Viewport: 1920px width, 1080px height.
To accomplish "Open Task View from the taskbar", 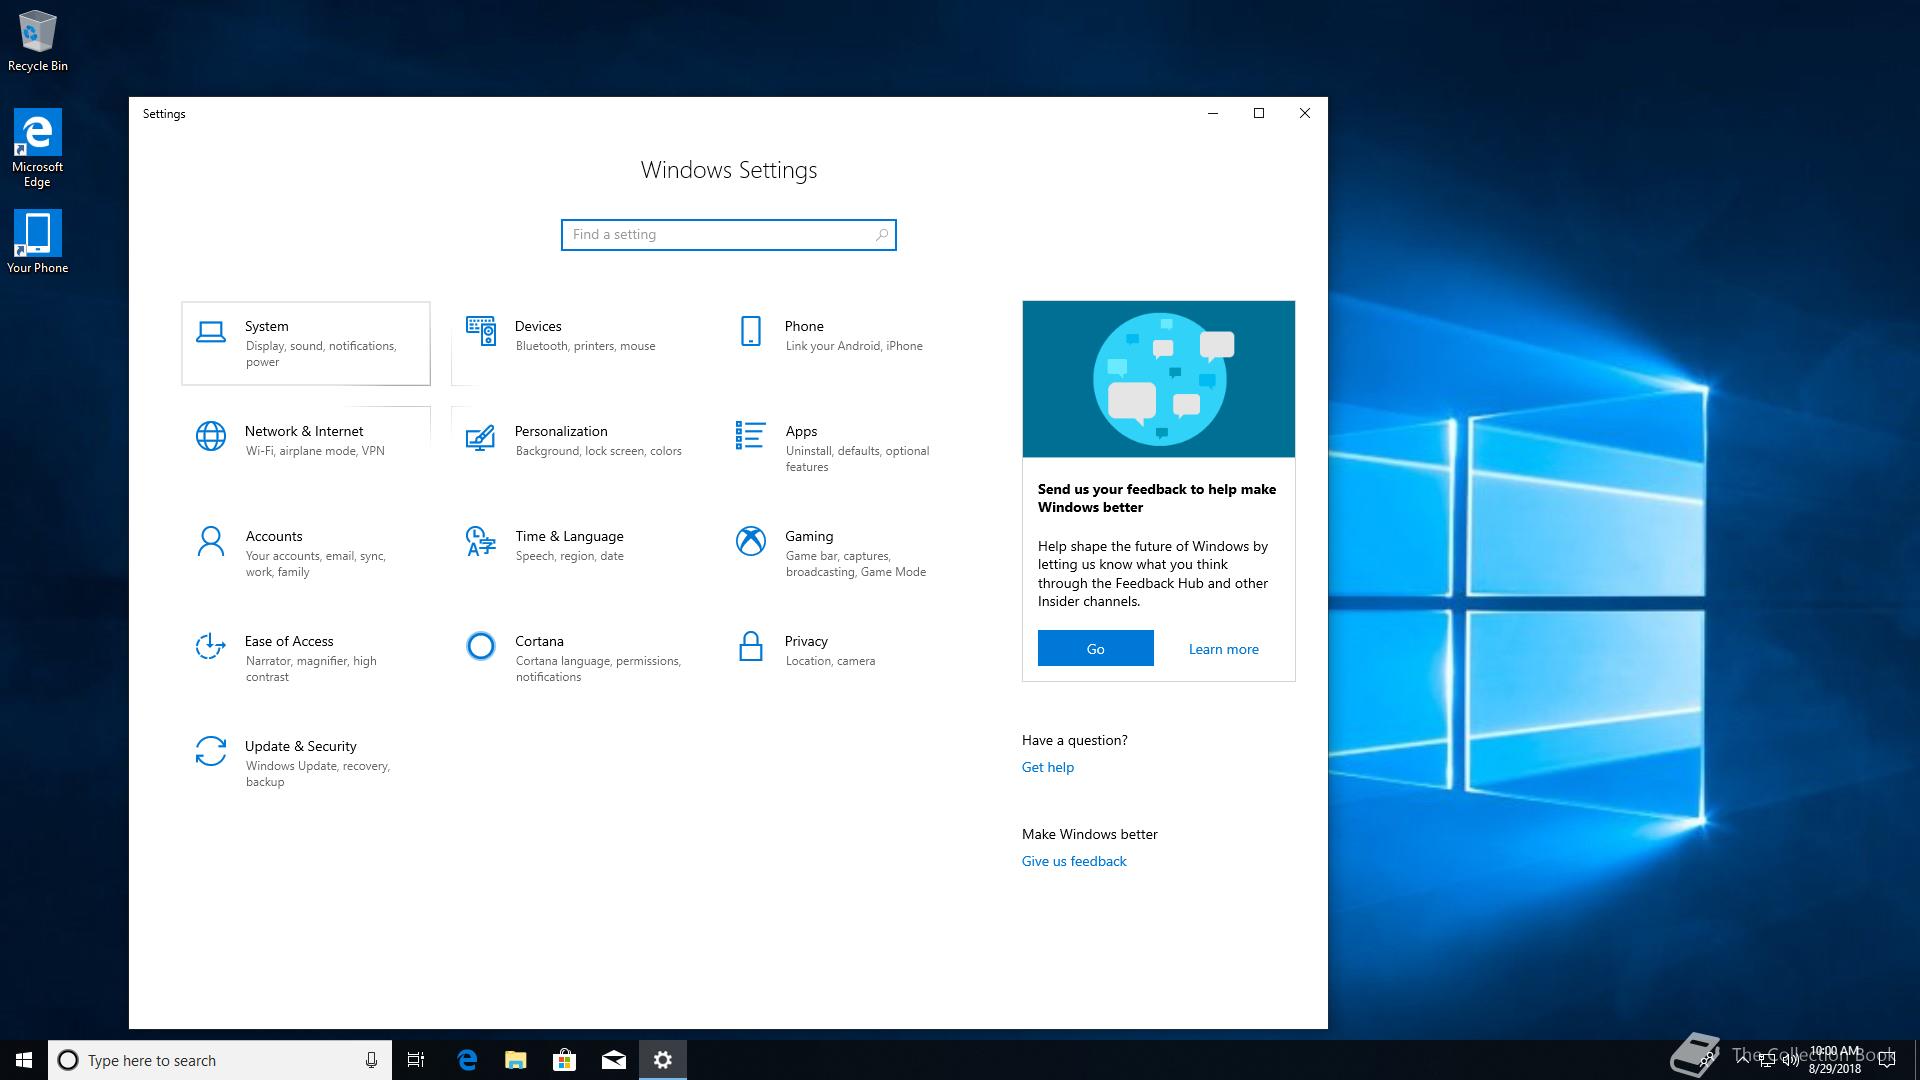I will [416, 1060].
